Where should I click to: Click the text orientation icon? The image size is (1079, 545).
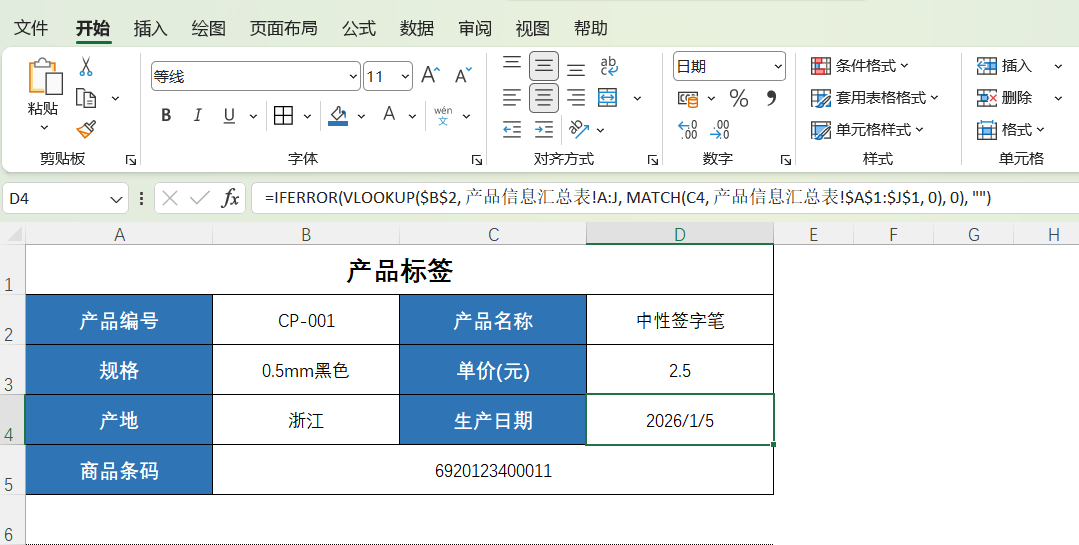click(579, 129)
